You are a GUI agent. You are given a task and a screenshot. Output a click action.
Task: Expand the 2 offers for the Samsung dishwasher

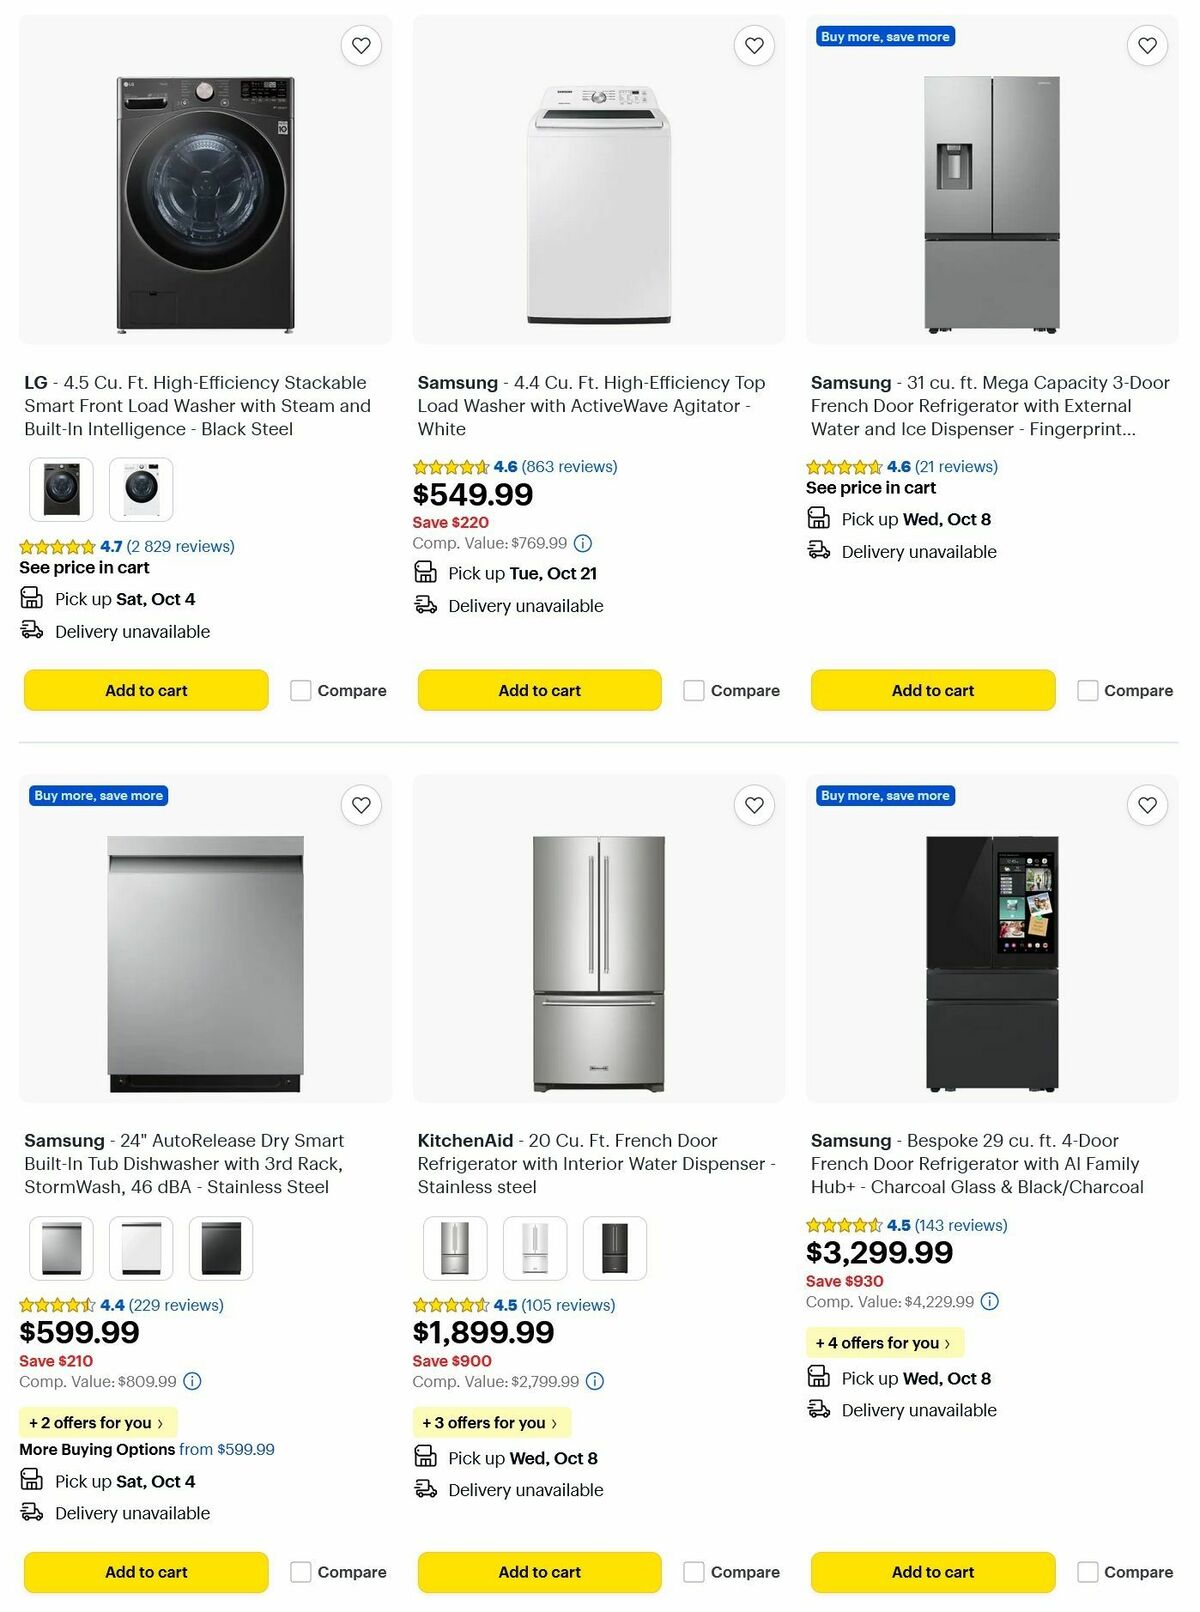click(x=97, y=1422)
